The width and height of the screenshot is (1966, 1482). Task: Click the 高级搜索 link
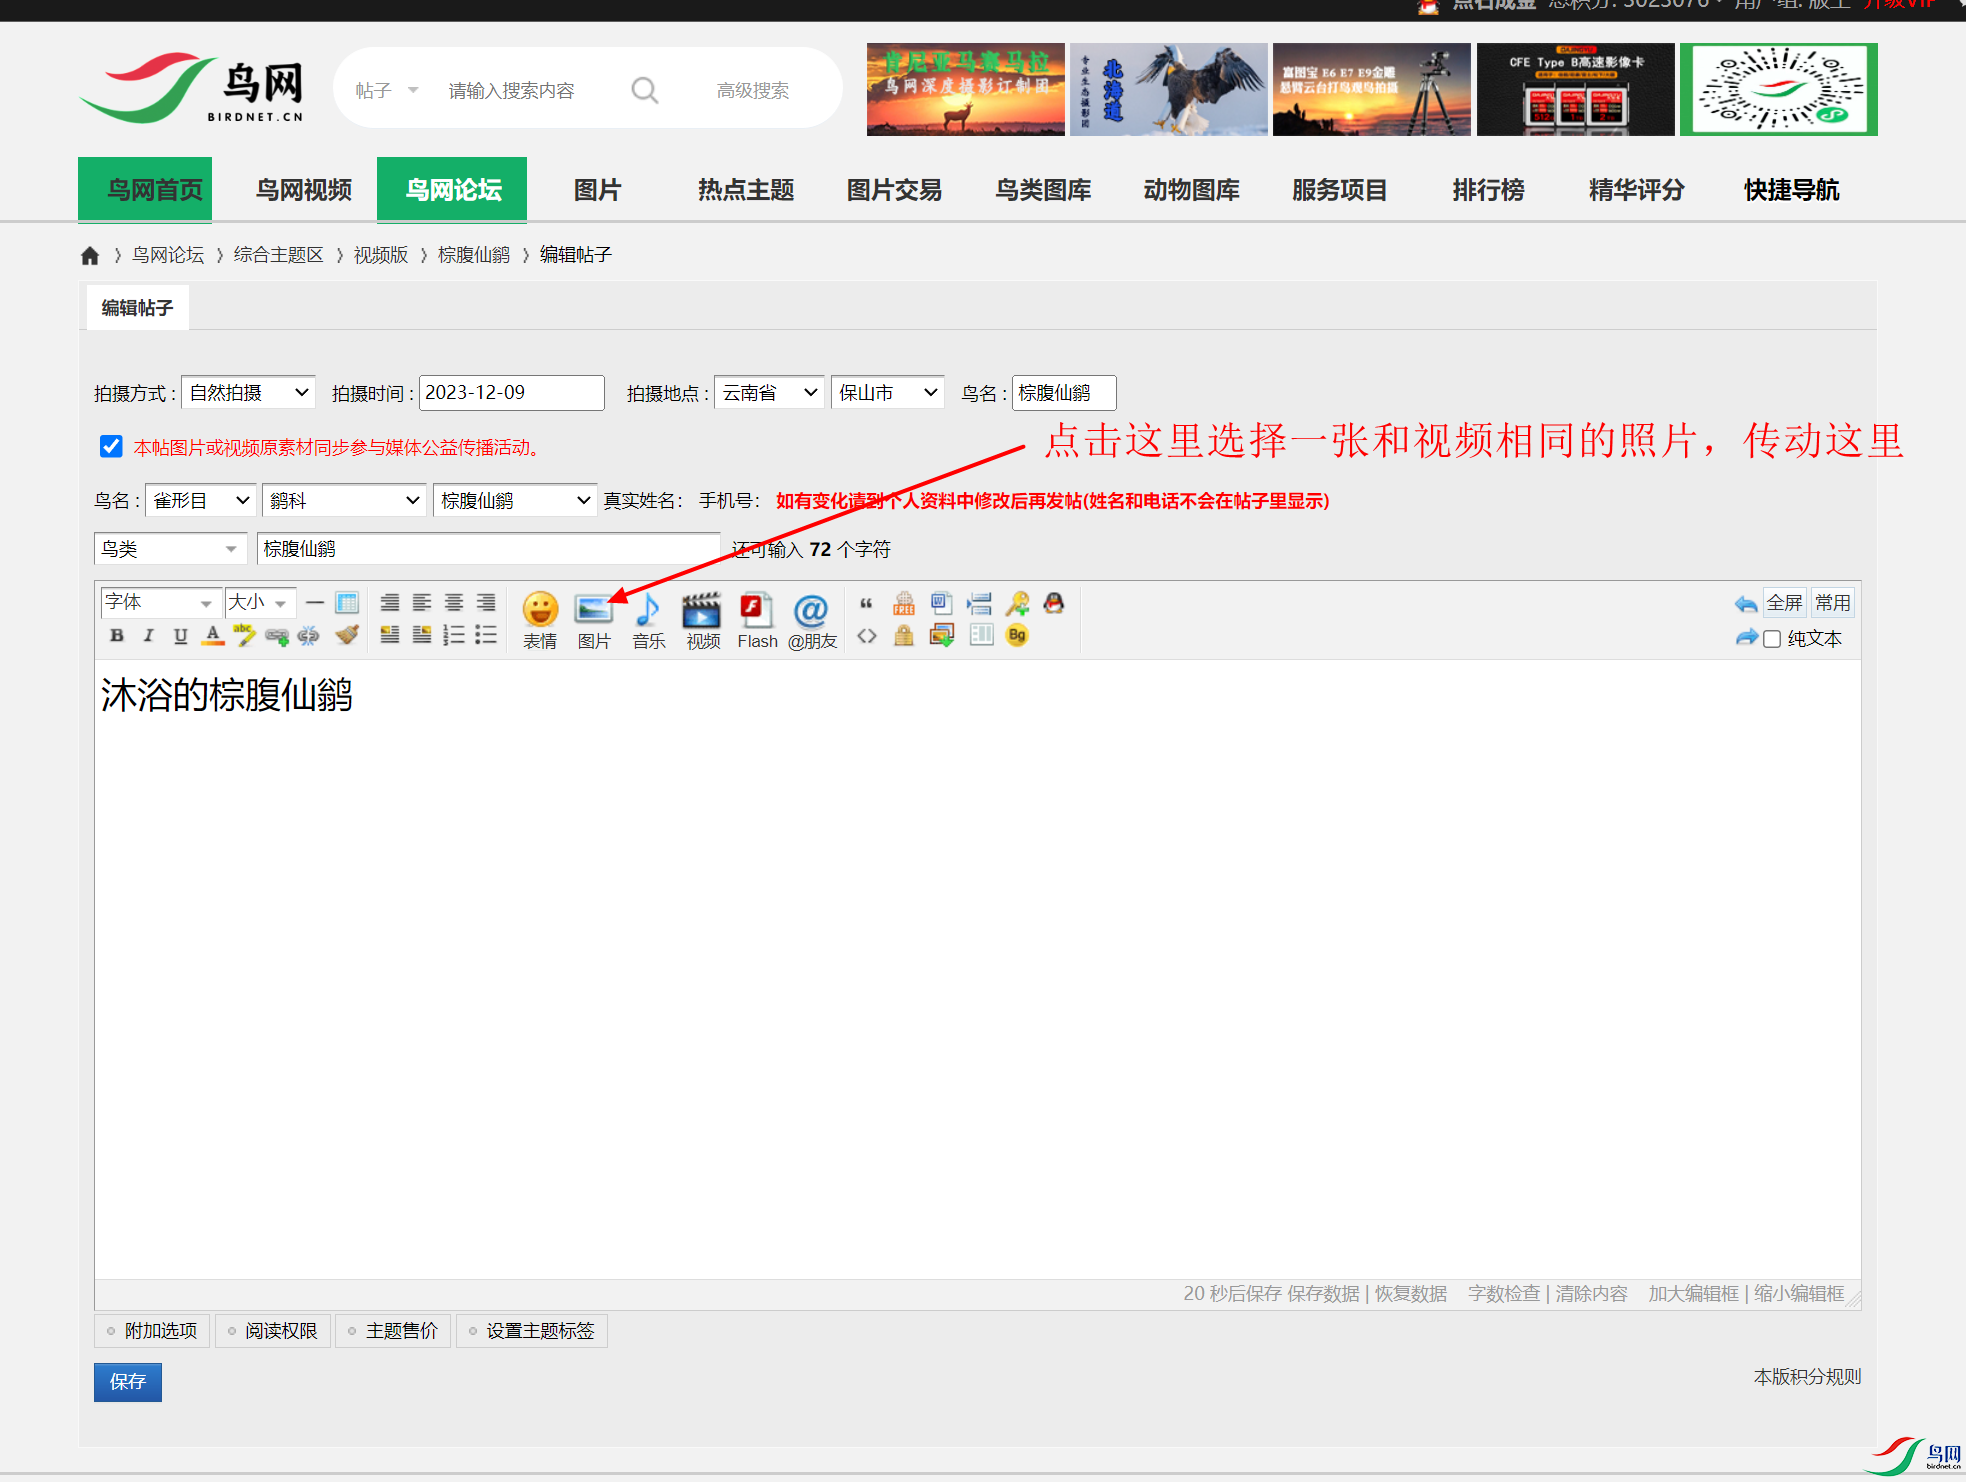752,91
